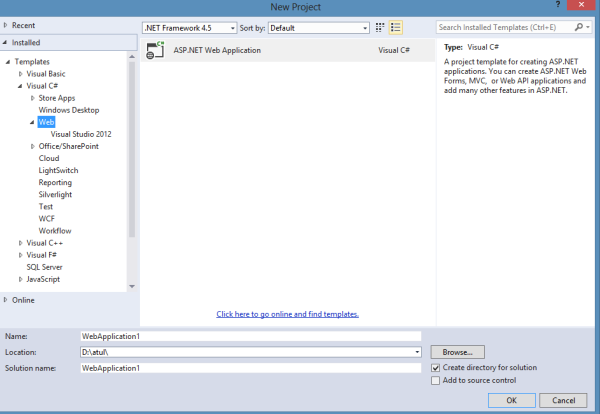Image resolution: width=600 pixels, height=414 pixels.
Task: Select the ASP.NET Web Application template icon
Action: click(x=155, y=50)
